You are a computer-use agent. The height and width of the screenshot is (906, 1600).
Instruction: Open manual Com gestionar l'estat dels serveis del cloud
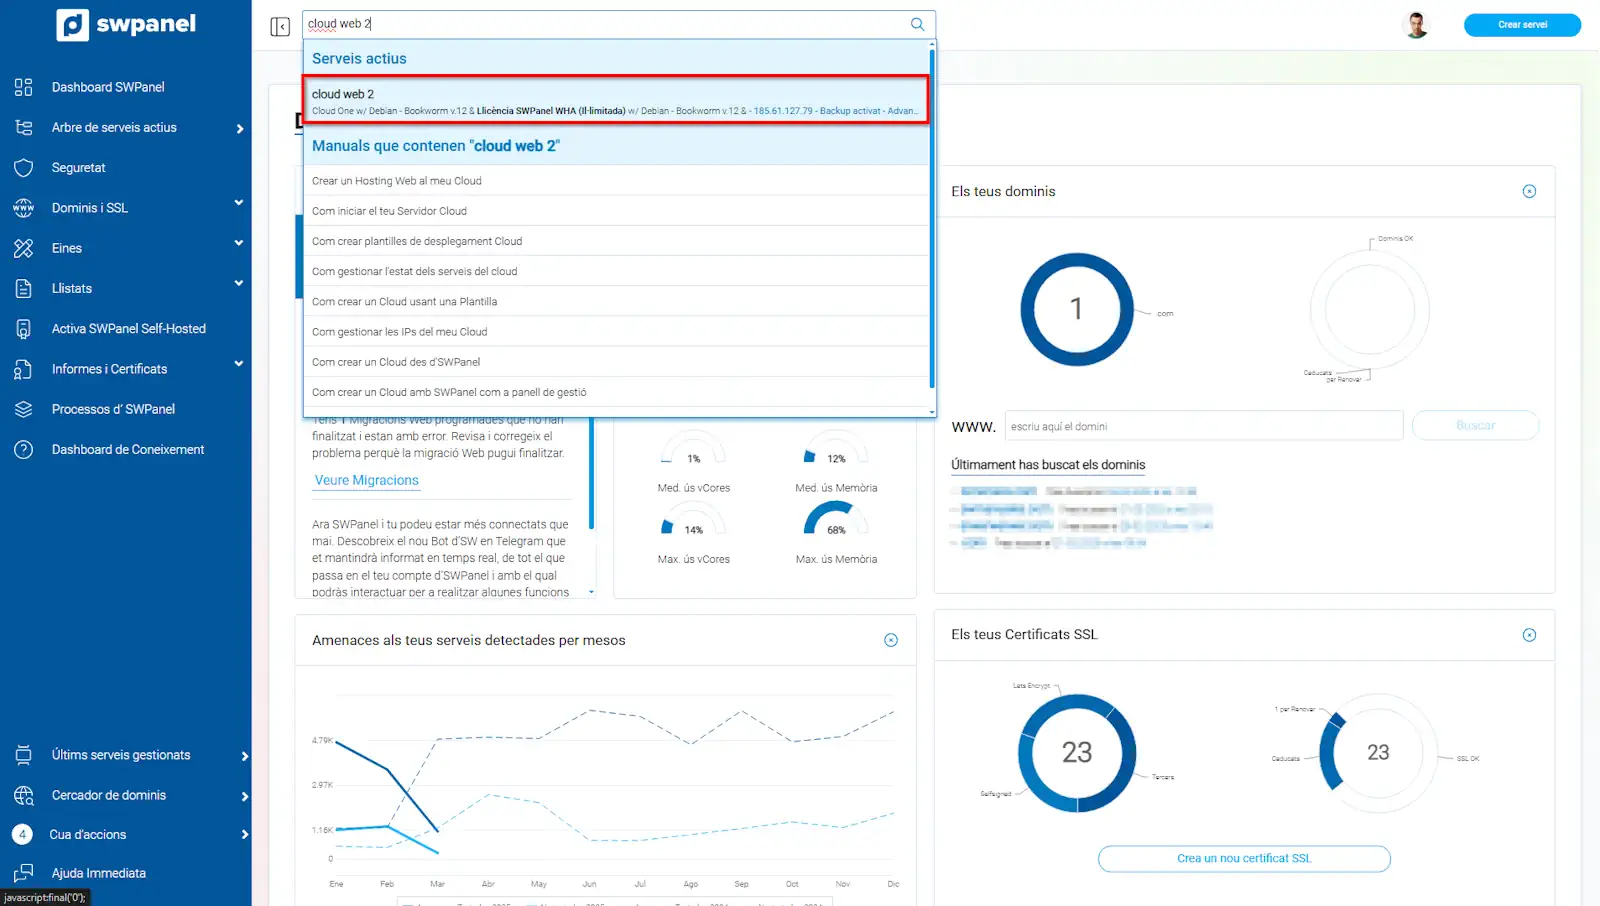point(616,271)
